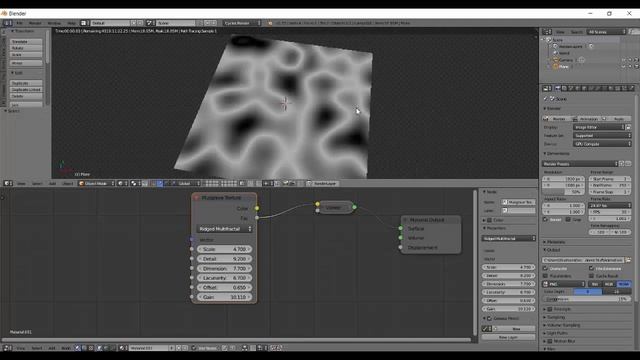Set color depth to 16
The height and width of the screenshot is (360, 640).
[x=616, y=291]
